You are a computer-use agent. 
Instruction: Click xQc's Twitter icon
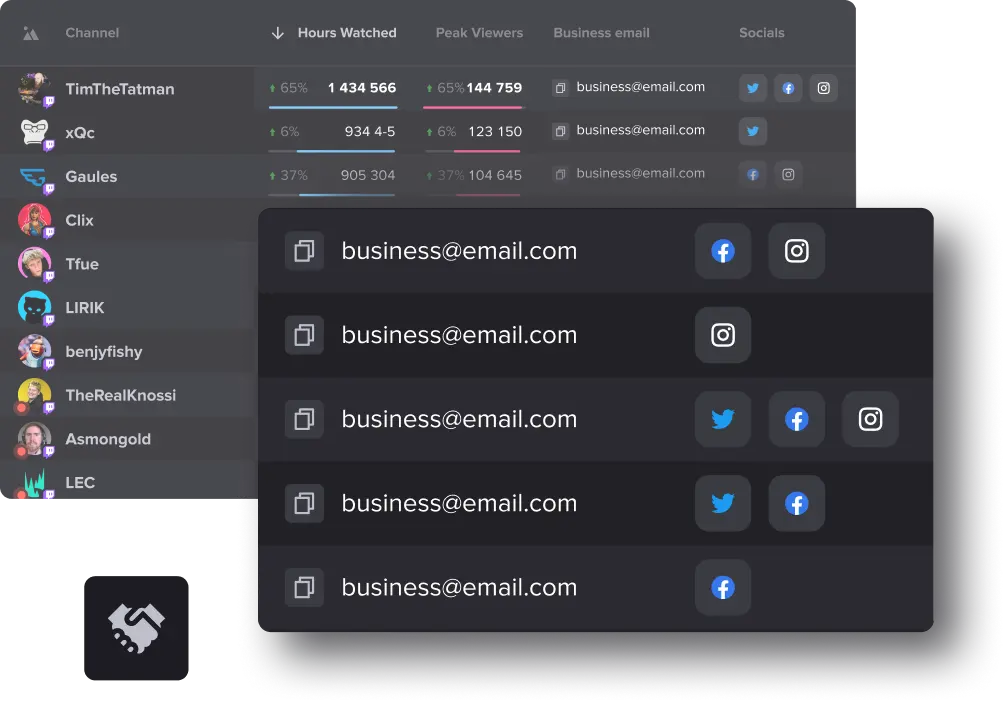753,131
